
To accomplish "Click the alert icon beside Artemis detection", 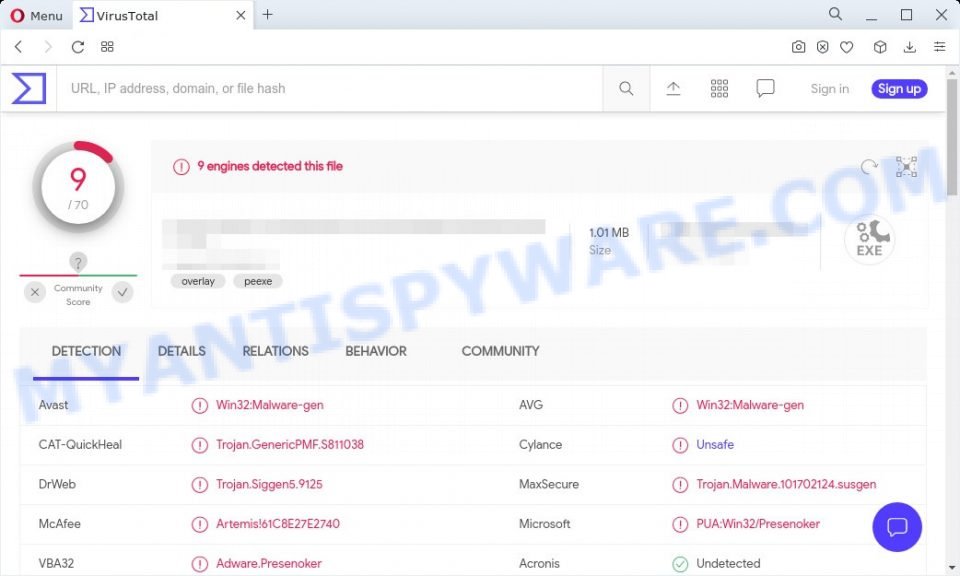I will 200,525.
